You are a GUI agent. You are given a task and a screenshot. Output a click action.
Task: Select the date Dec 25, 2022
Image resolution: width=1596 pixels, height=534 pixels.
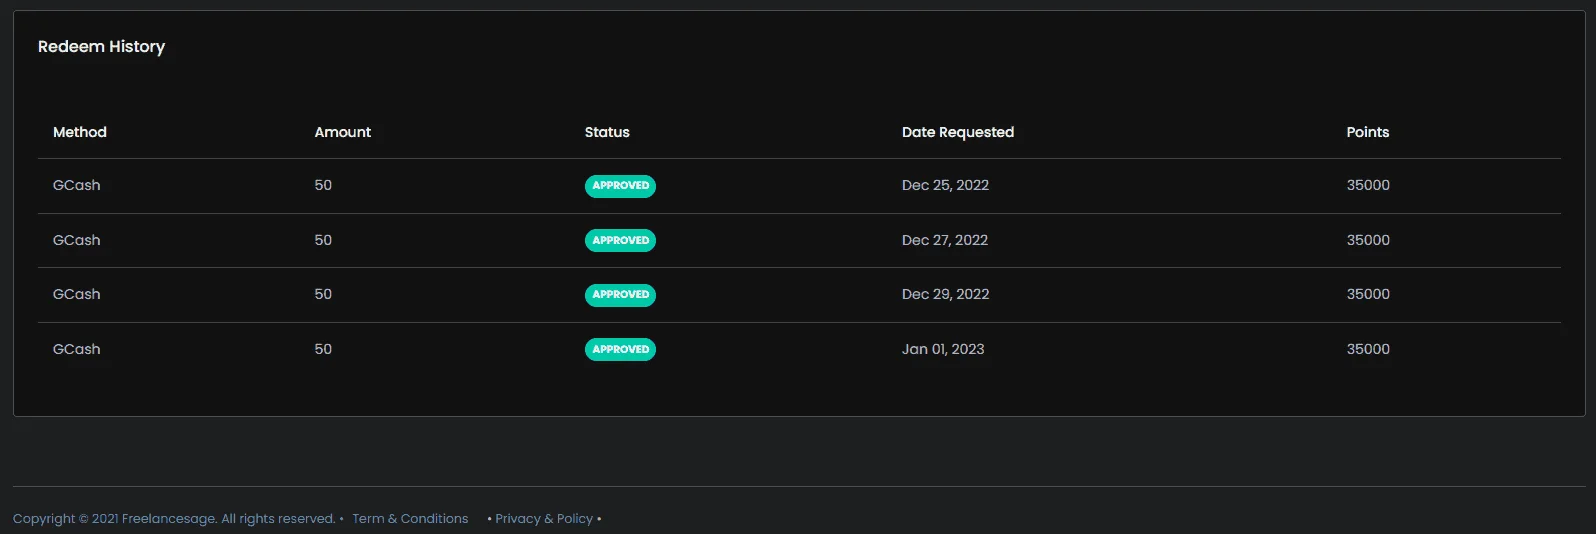click(945, 185)
